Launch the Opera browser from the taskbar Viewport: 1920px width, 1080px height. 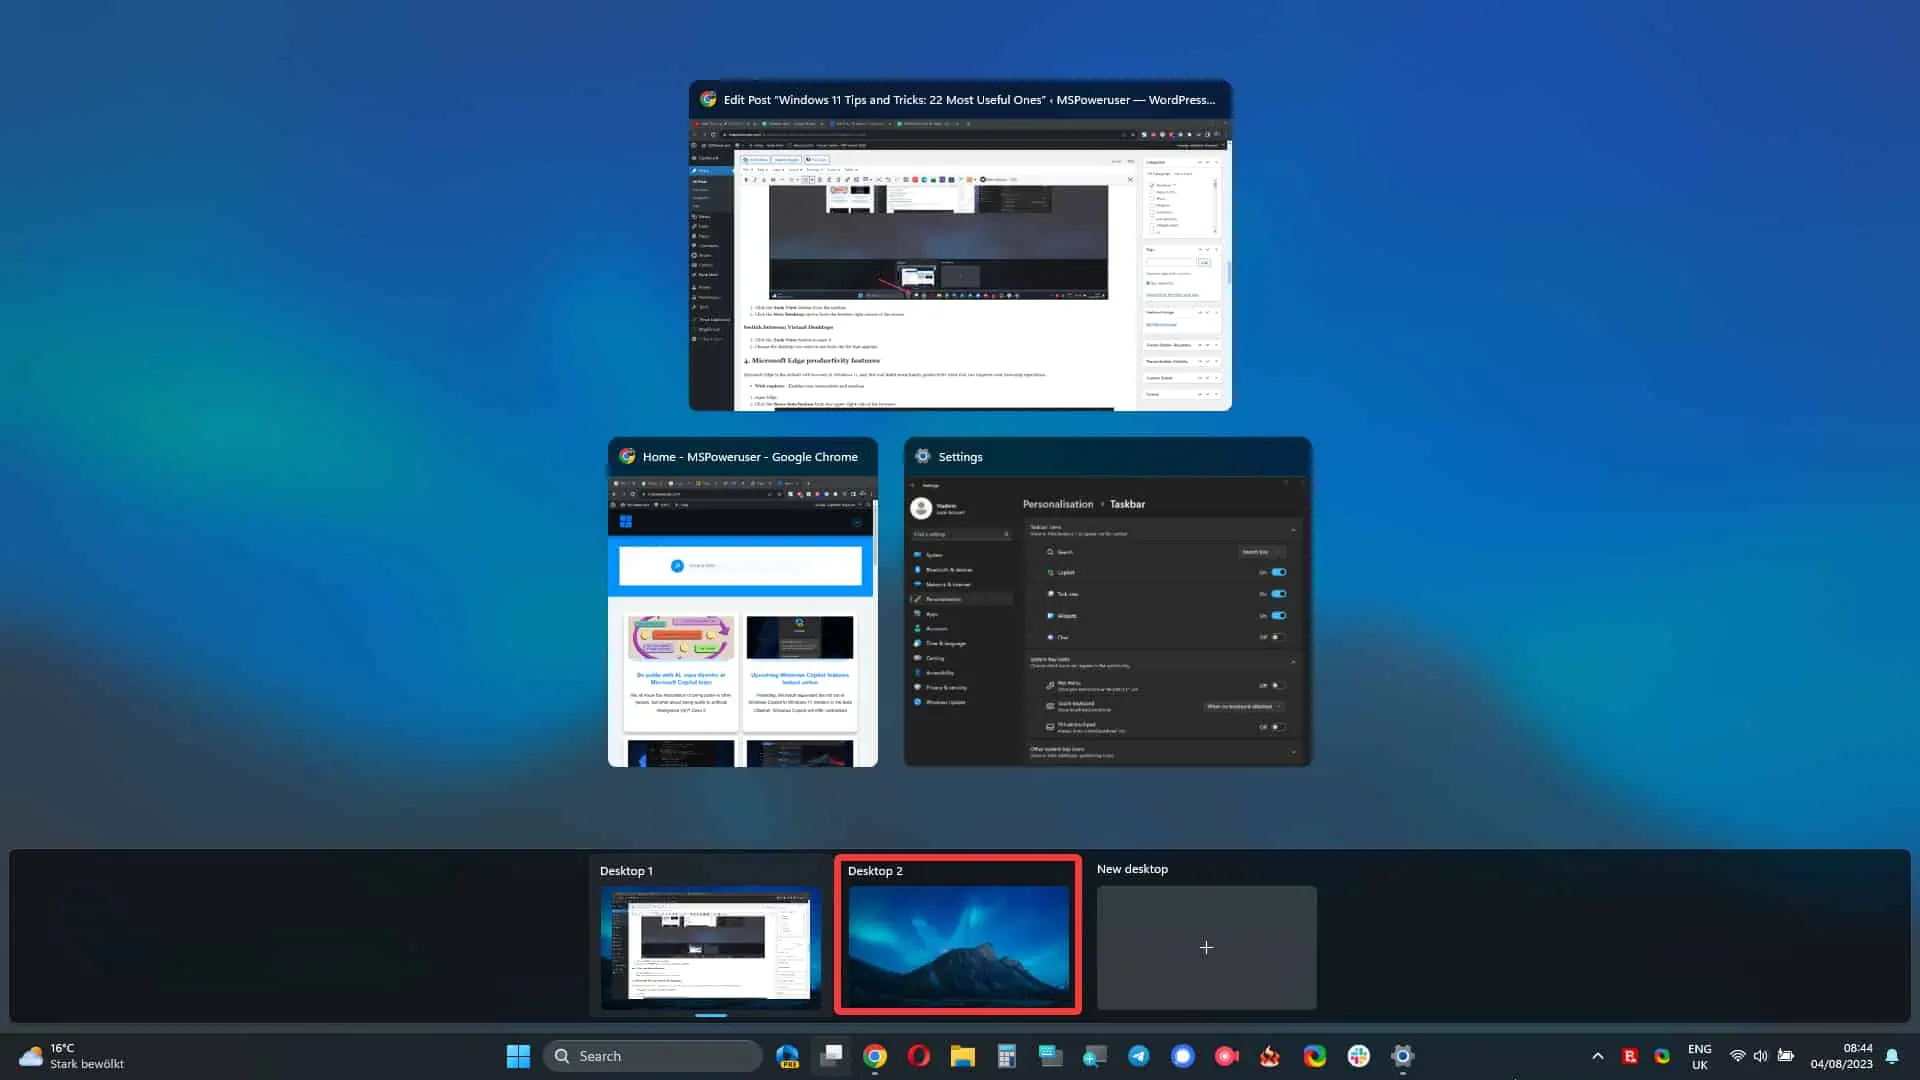coord(919,1056)
